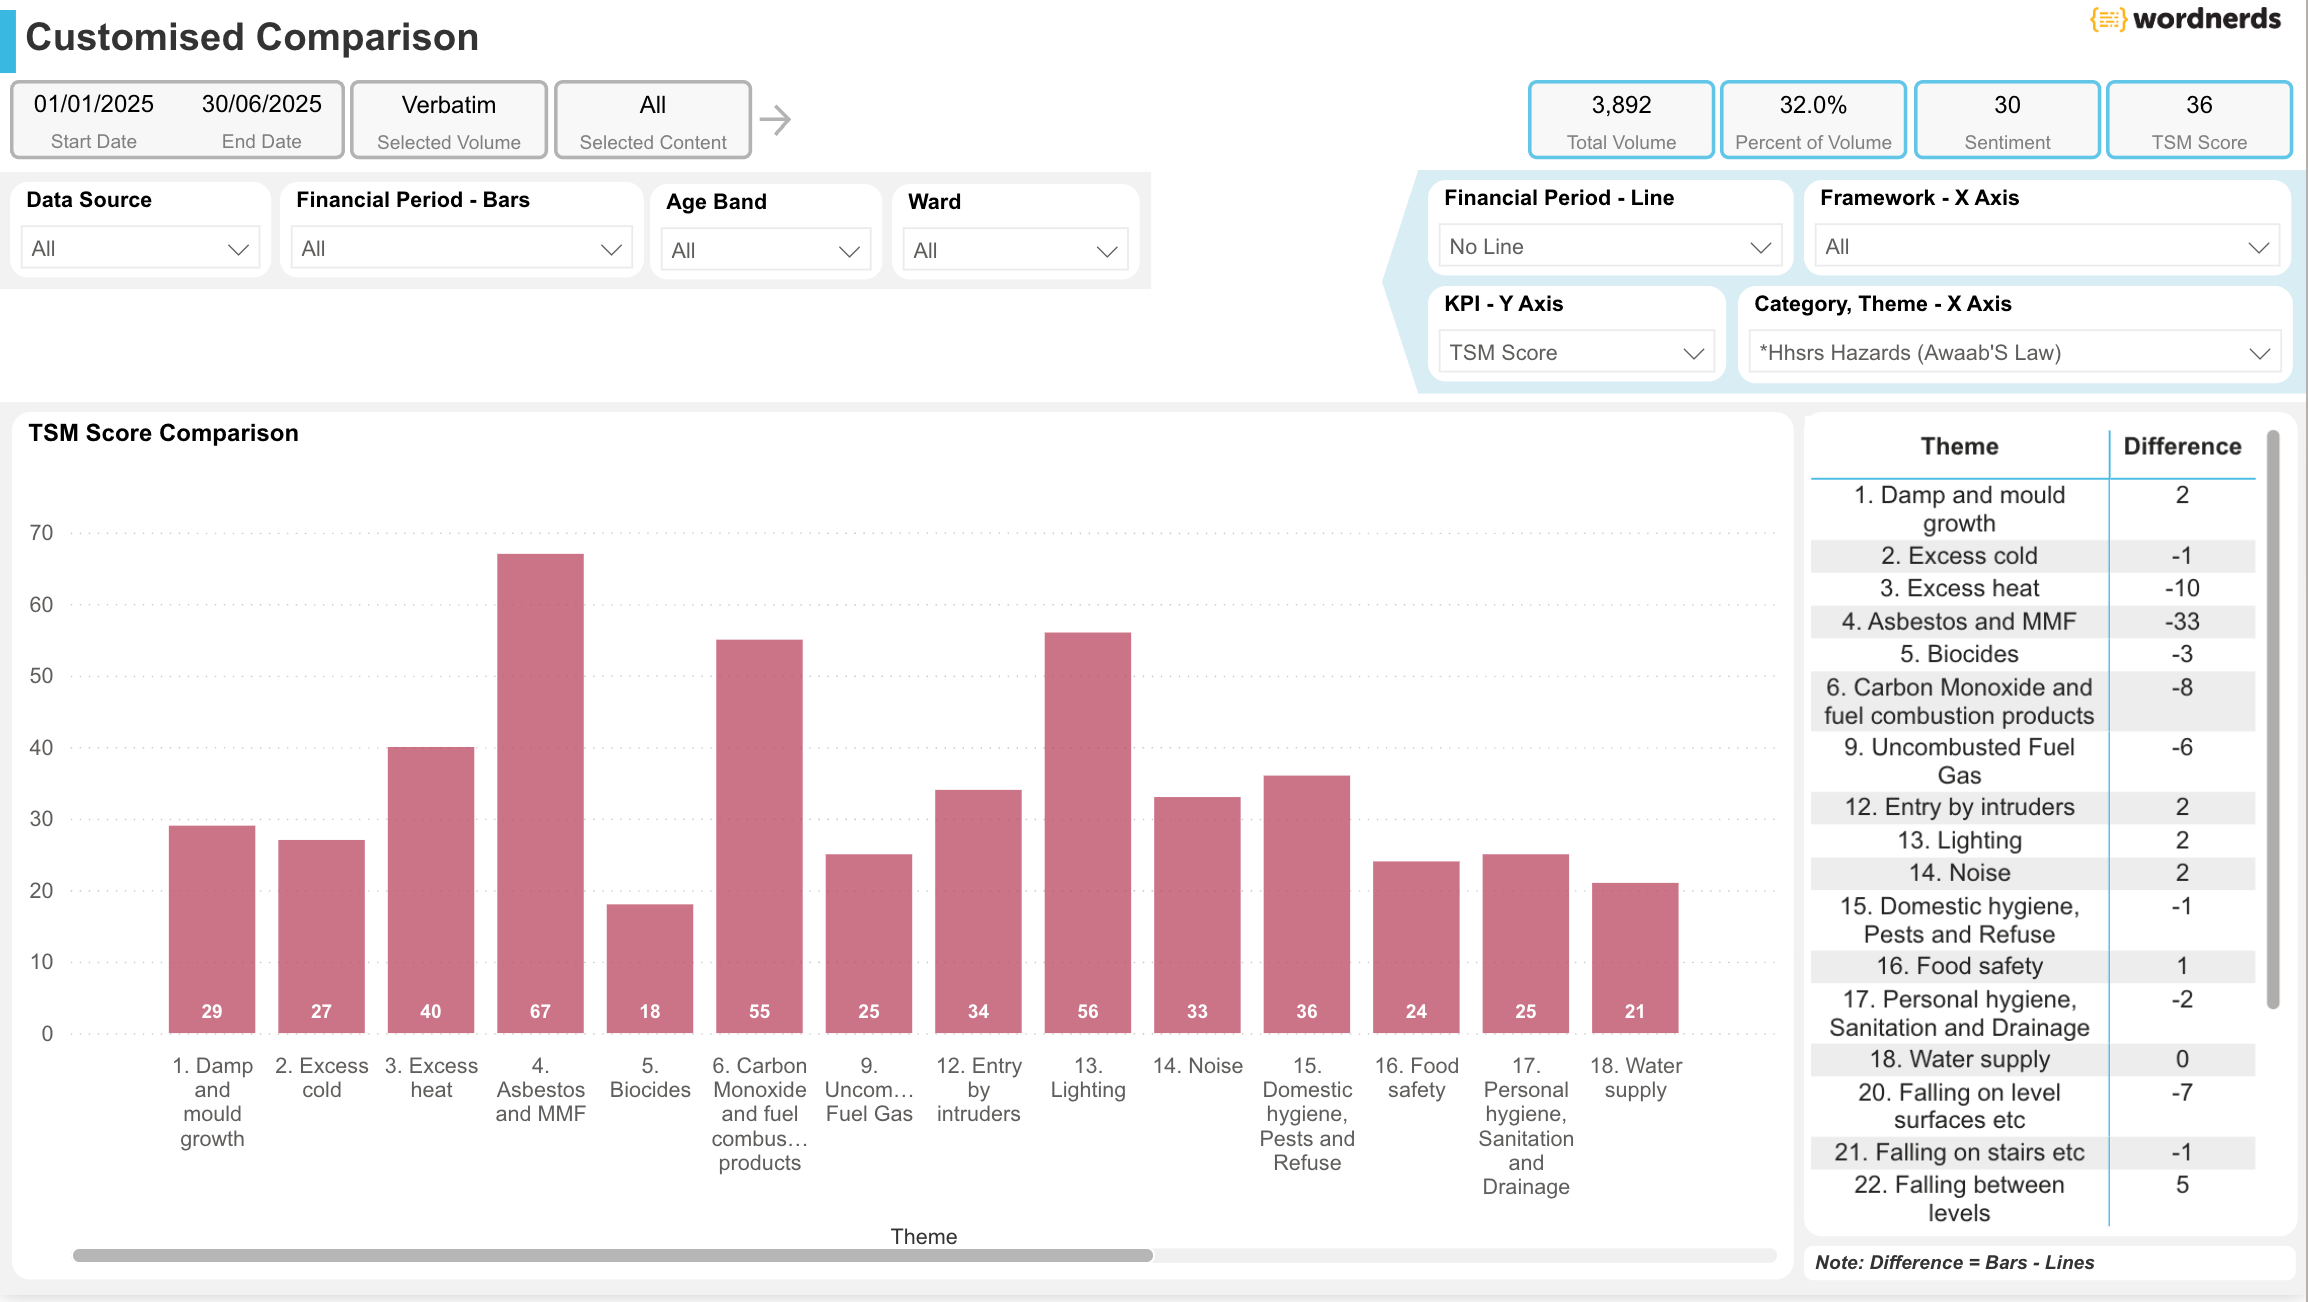Viewport: 2308px width, 1302px height.
Task: Click the chart's horizontal scrollbar
Action: [x=612, y=1255]
